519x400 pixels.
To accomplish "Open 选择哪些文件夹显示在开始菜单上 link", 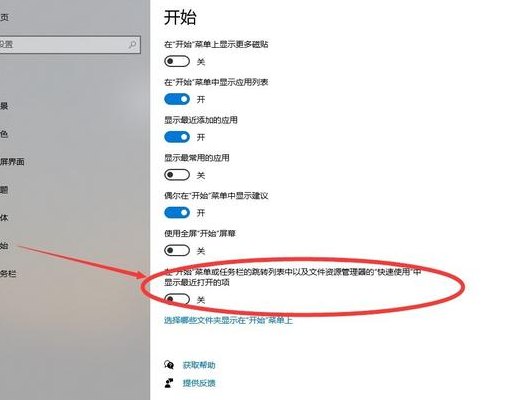I will tap(228, 321).
